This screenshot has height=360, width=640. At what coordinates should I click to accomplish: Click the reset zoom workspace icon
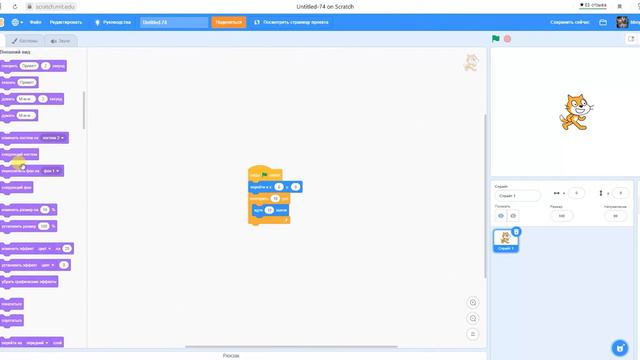[473, 334]
